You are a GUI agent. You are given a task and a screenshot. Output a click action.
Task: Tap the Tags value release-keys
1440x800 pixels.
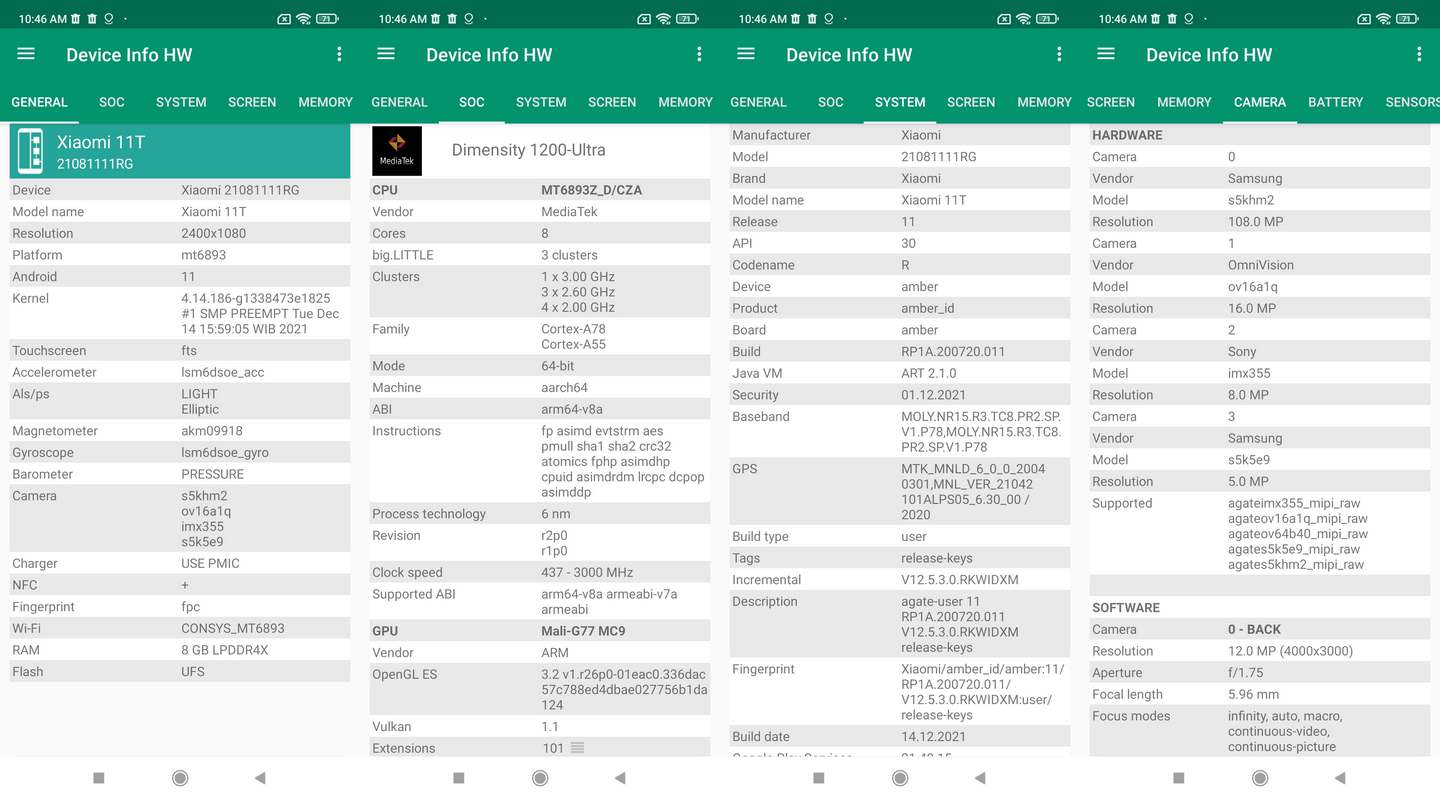click(x=937, y=558)
